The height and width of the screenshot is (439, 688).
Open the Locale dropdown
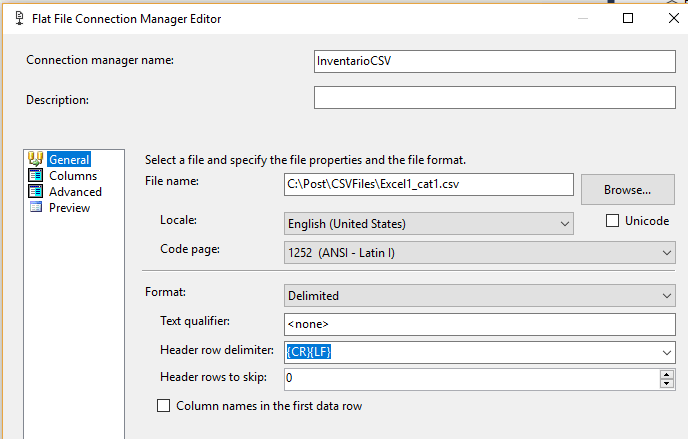(429, 224)
